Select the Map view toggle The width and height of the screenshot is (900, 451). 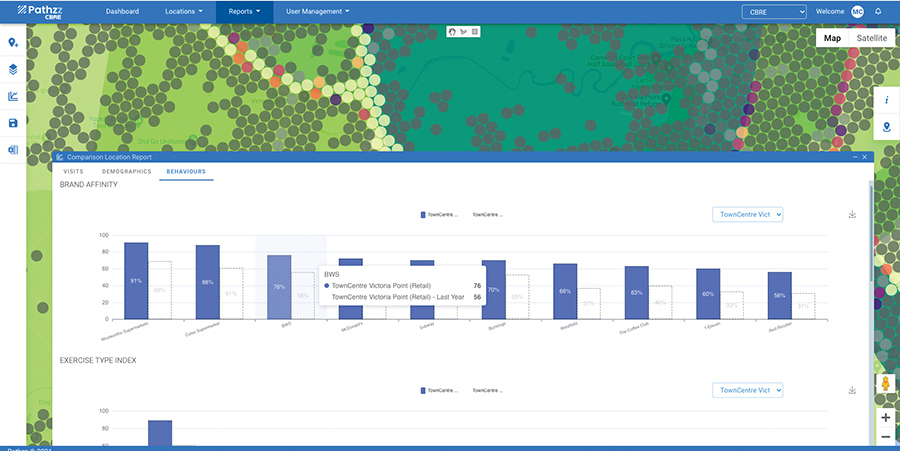click(x=832, y=38)
